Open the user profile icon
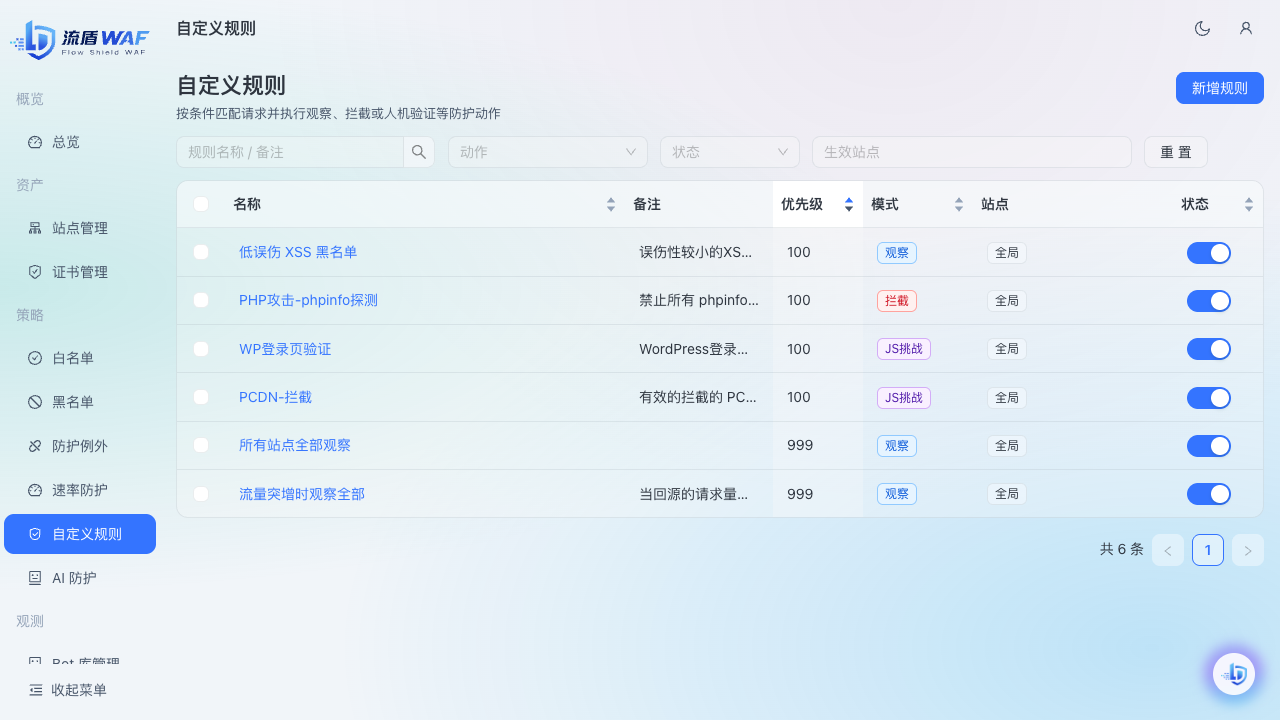Image resolution: width=1280 pixels, height=720 pixels. pos(1246,28)
